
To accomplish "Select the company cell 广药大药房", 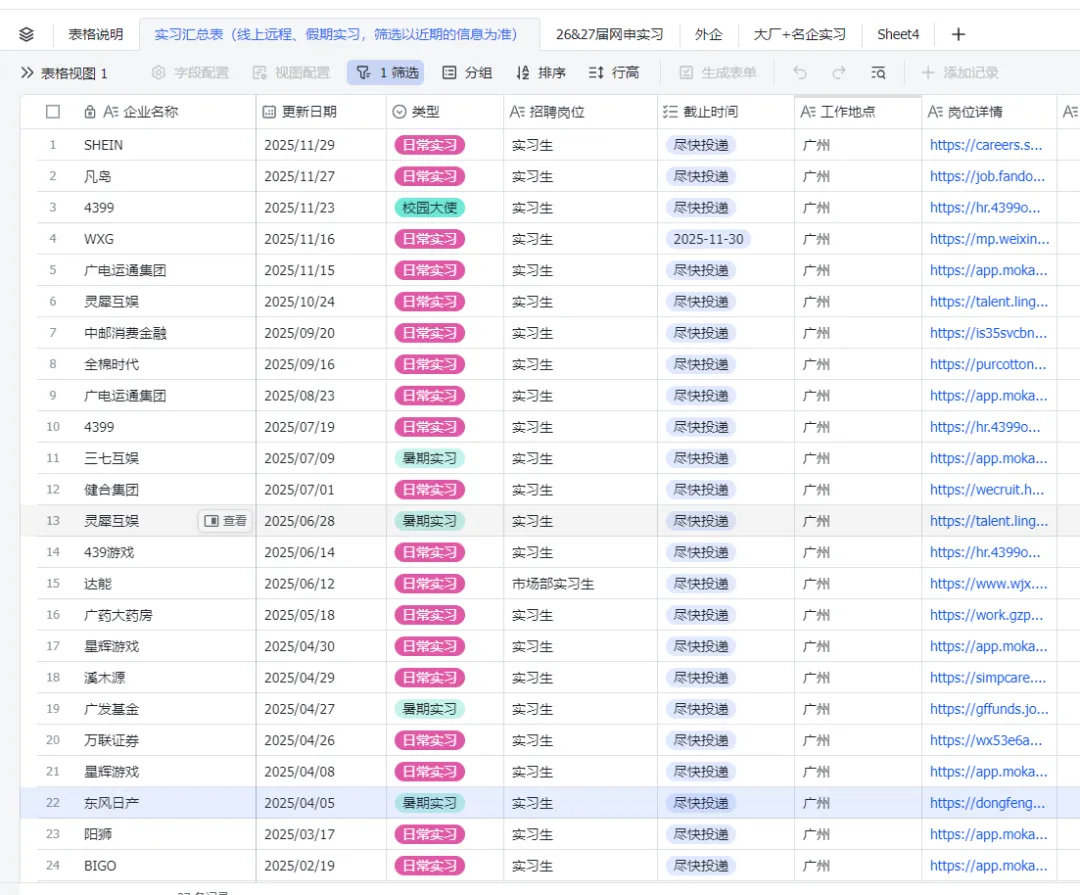I will point(146,615).
